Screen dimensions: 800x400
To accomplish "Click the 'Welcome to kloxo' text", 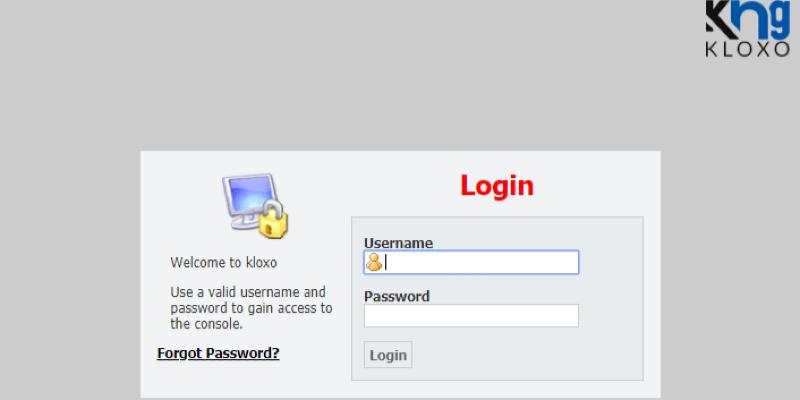I will (223, 263).
